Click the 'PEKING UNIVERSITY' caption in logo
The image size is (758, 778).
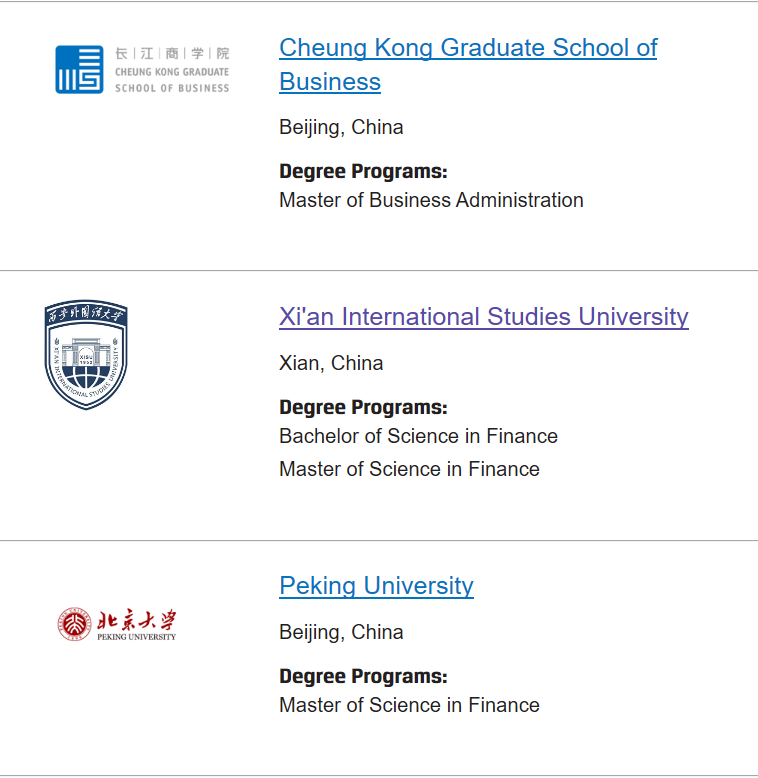point(136,637)
